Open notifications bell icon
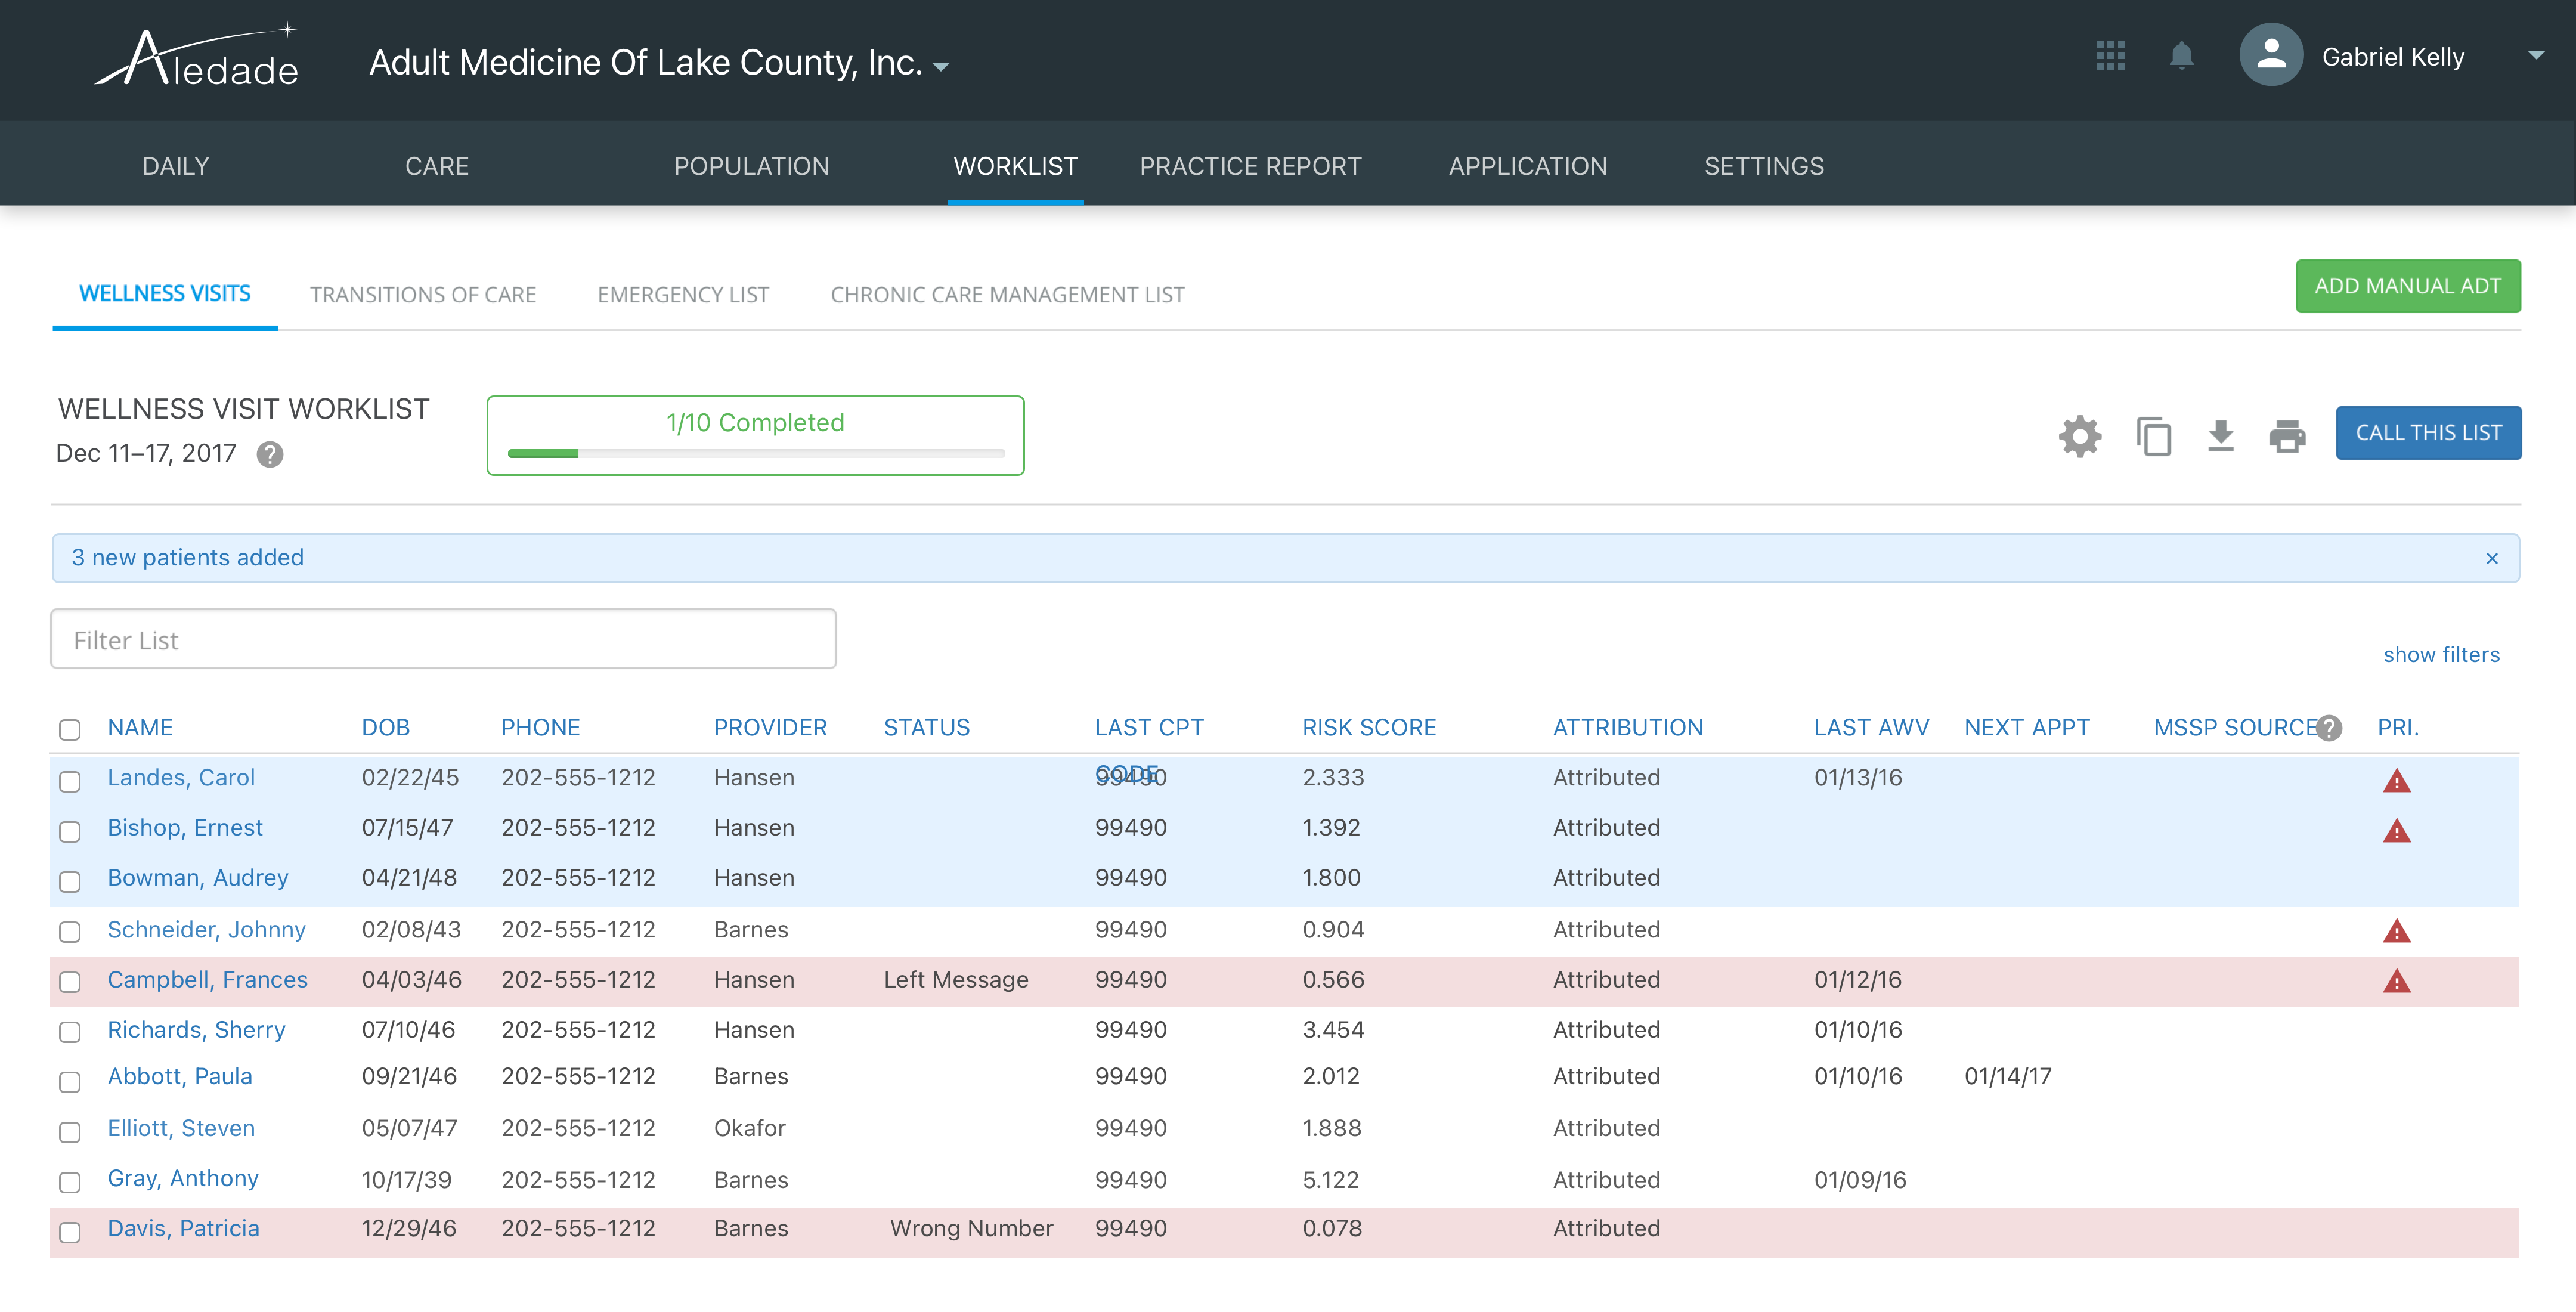Screen dimensions: 2576x1312 [x=2182, y=56]
